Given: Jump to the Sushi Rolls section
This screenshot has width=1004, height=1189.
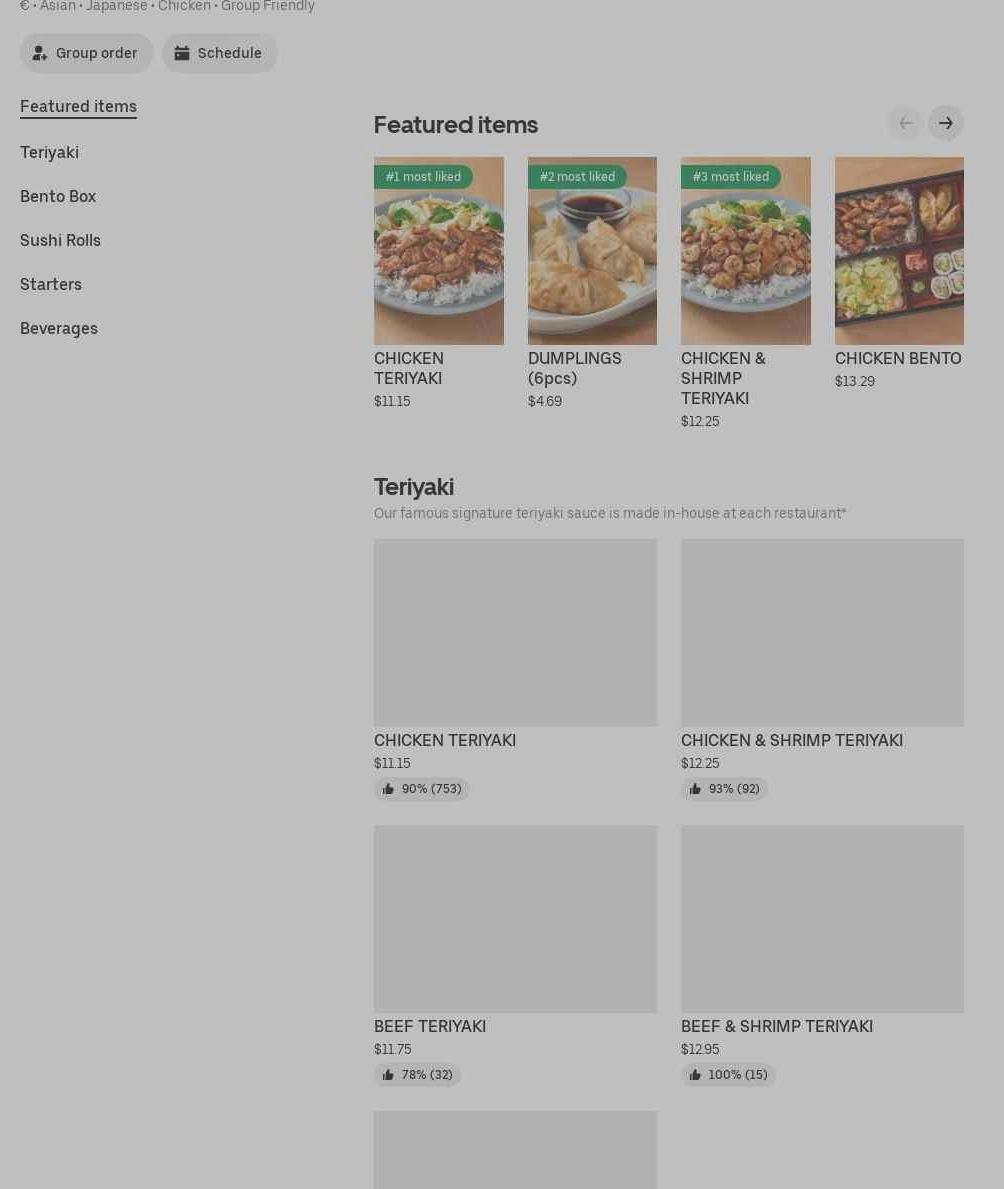Looking at the screenshot, I should pos(60,240).
